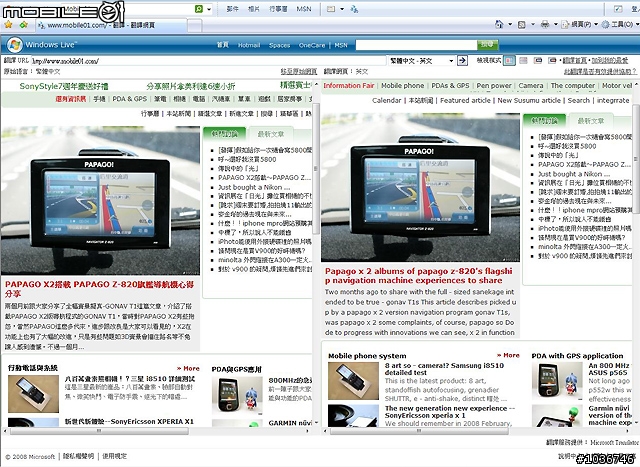Open Spaces in Windows Live header

pos(280,45)
